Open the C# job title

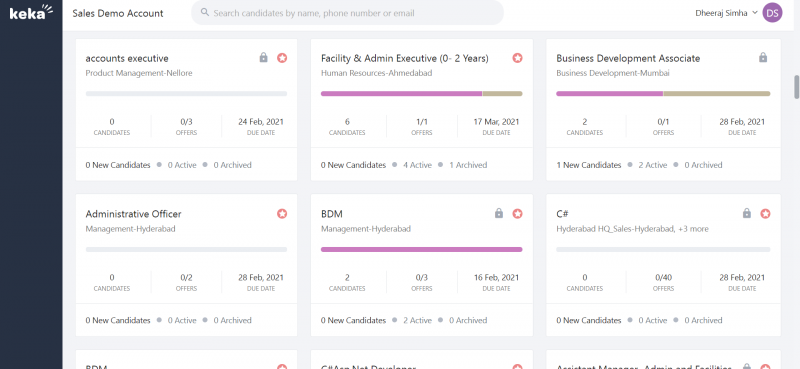click(562, 214)
